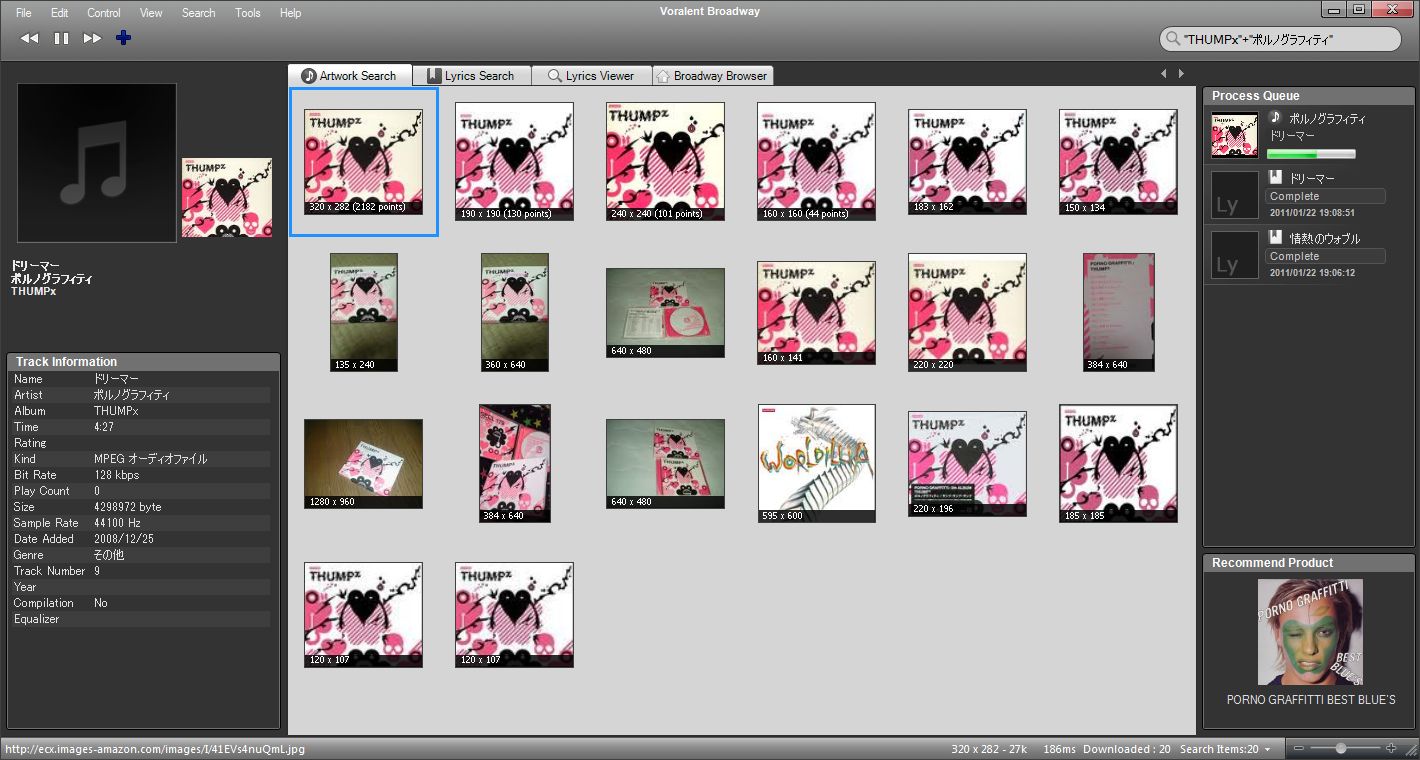
Task: Click the Process Queue panel header
Action: coord(1309,96)
